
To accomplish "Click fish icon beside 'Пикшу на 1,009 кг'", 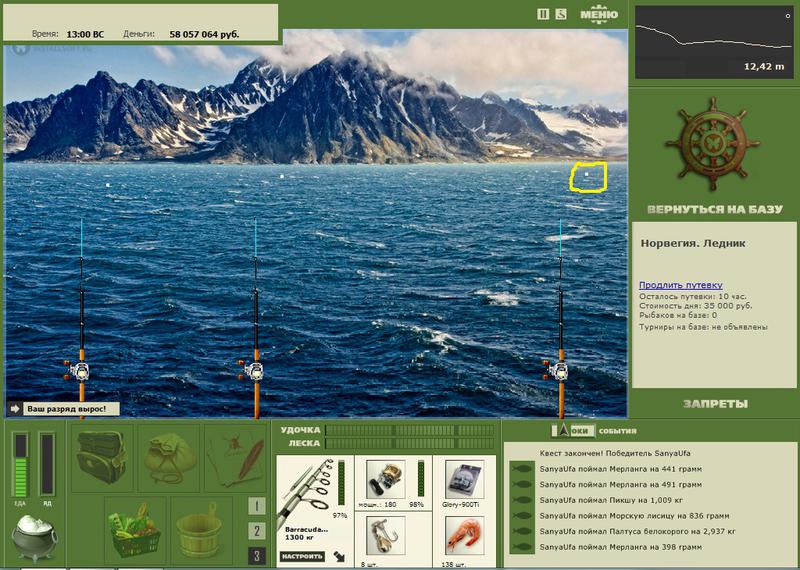I will [522, 500].
